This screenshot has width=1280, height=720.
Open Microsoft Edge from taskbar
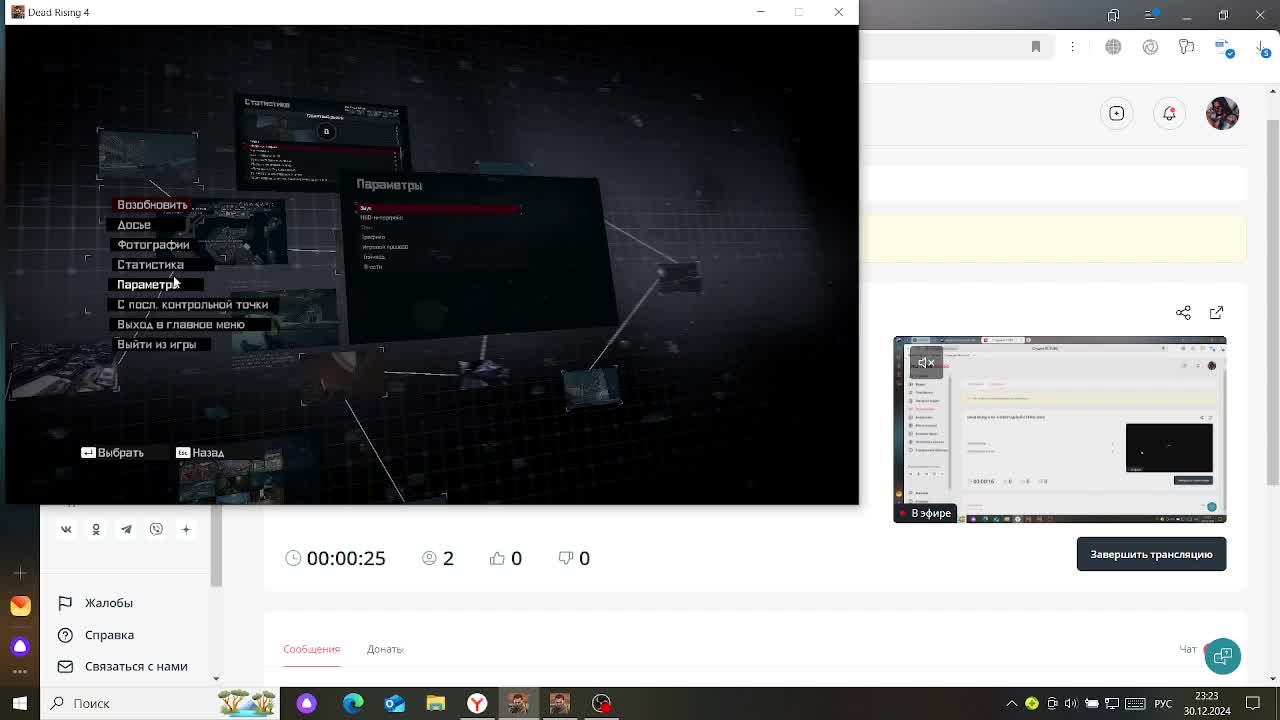point(353,703)
